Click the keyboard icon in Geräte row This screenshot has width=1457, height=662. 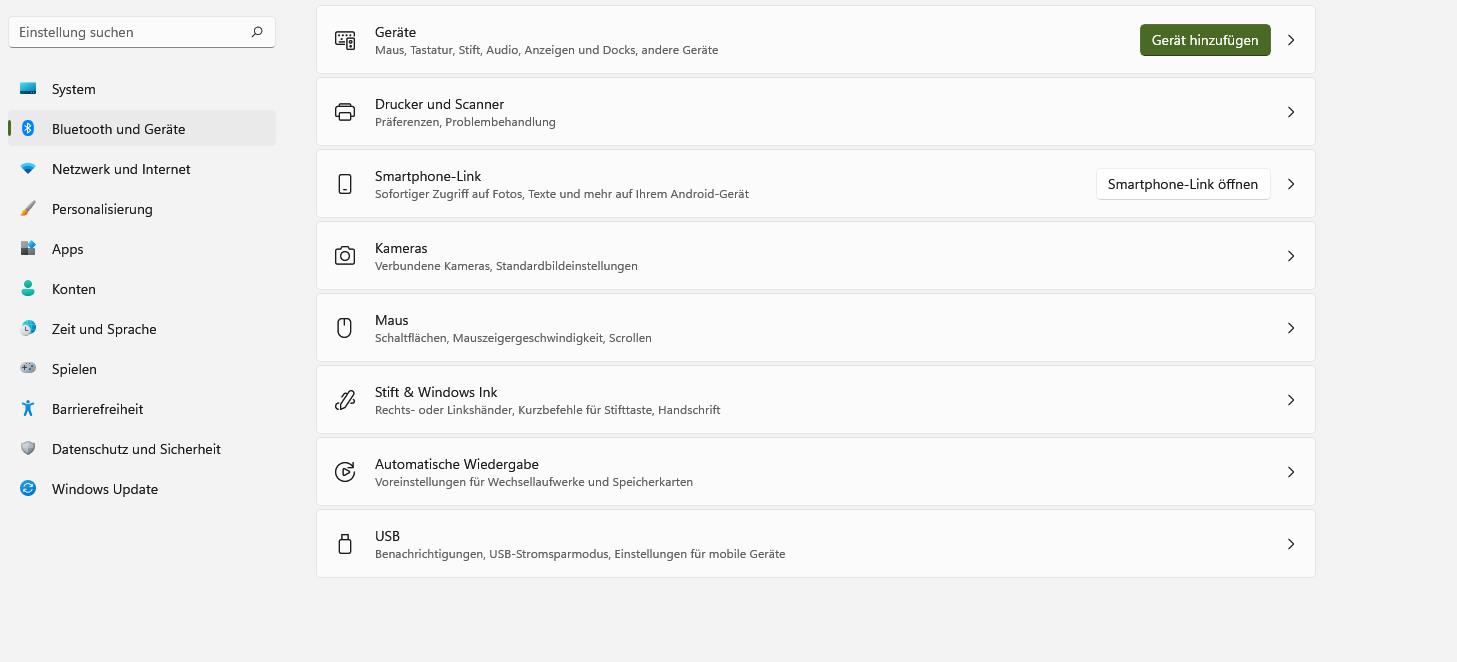click(x=345, y=40)
